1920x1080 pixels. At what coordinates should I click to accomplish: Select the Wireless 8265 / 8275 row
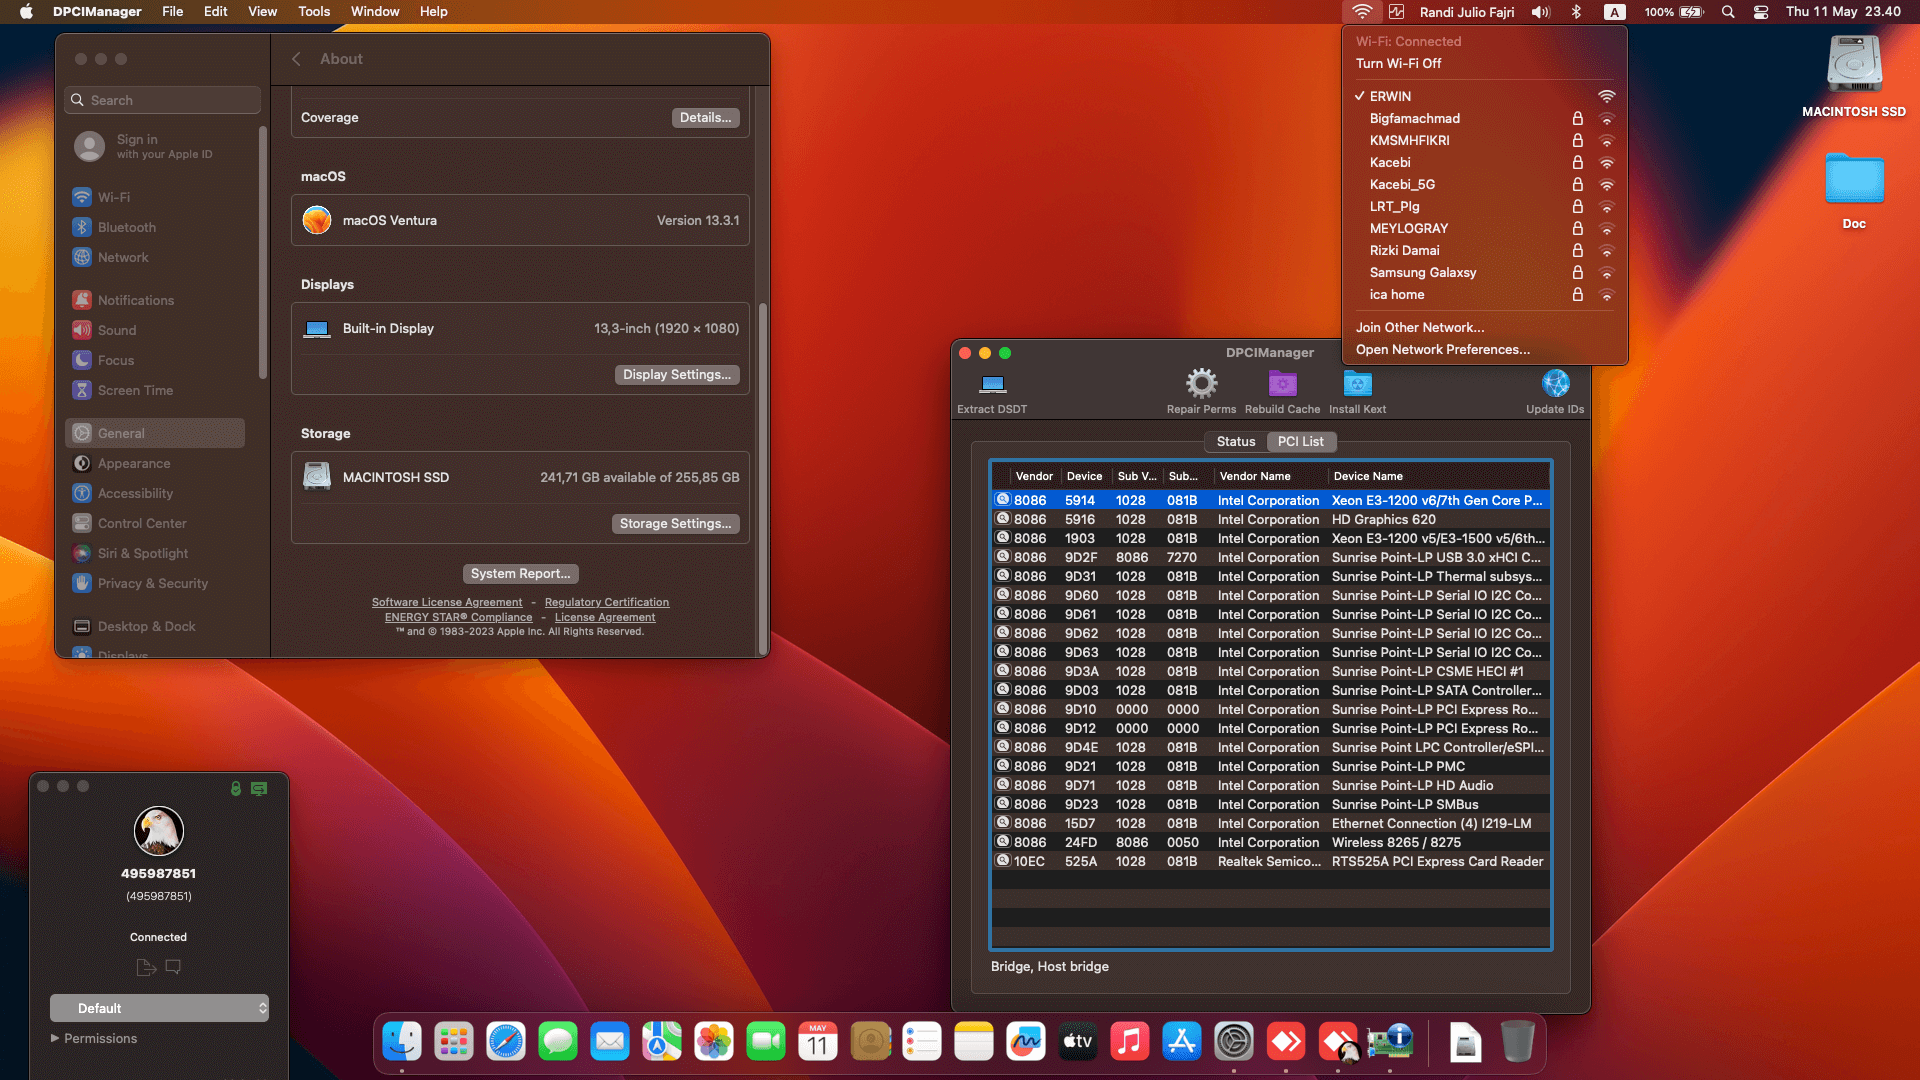pos(1270,842)
